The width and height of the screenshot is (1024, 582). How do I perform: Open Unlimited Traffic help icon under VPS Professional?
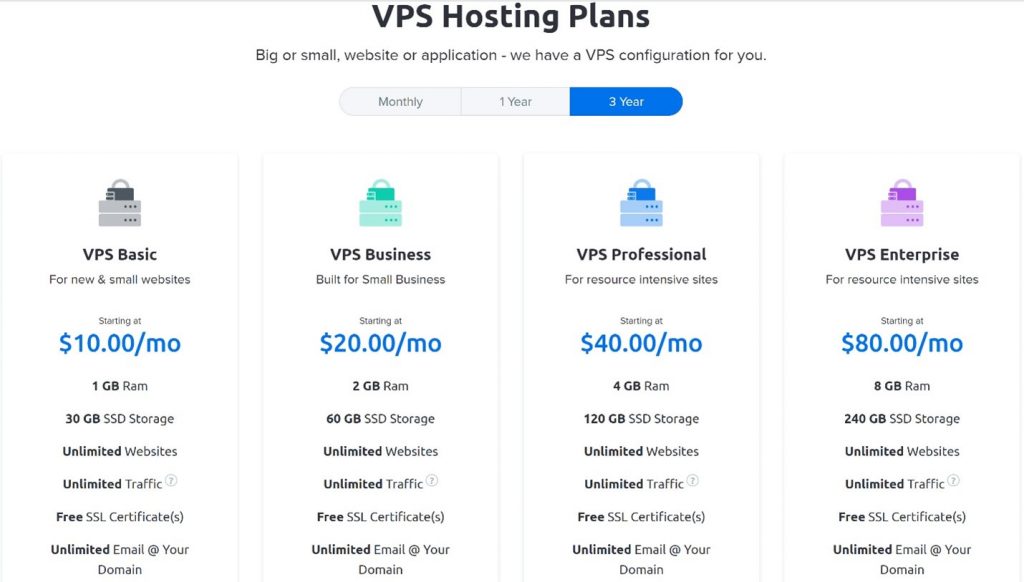point(692,481)
